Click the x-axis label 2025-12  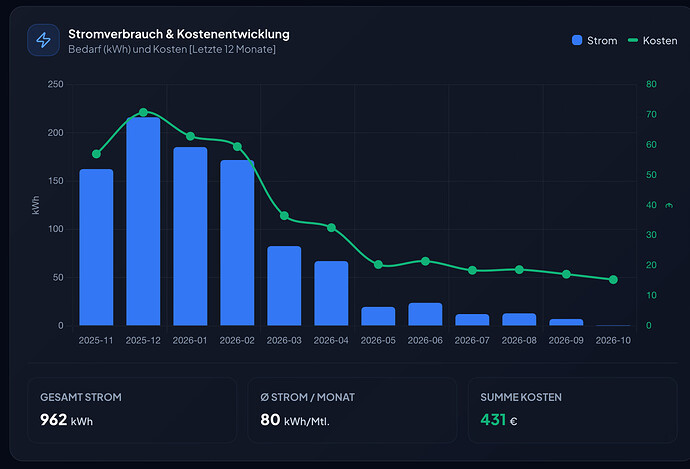click(143, 341)
